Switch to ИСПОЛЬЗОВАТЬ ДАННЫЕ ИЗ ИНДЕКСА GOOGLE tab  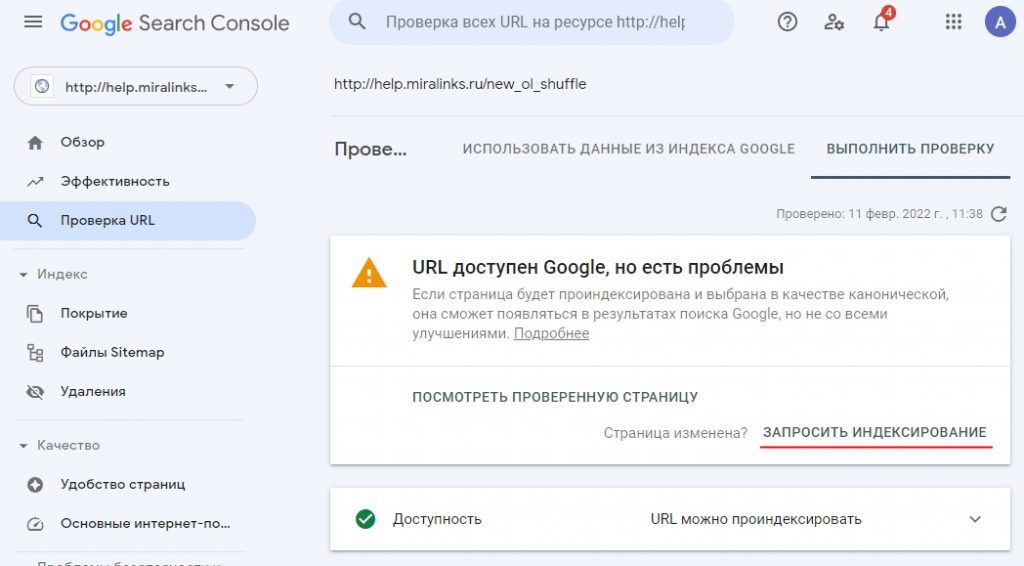click(x=629, y=149)
